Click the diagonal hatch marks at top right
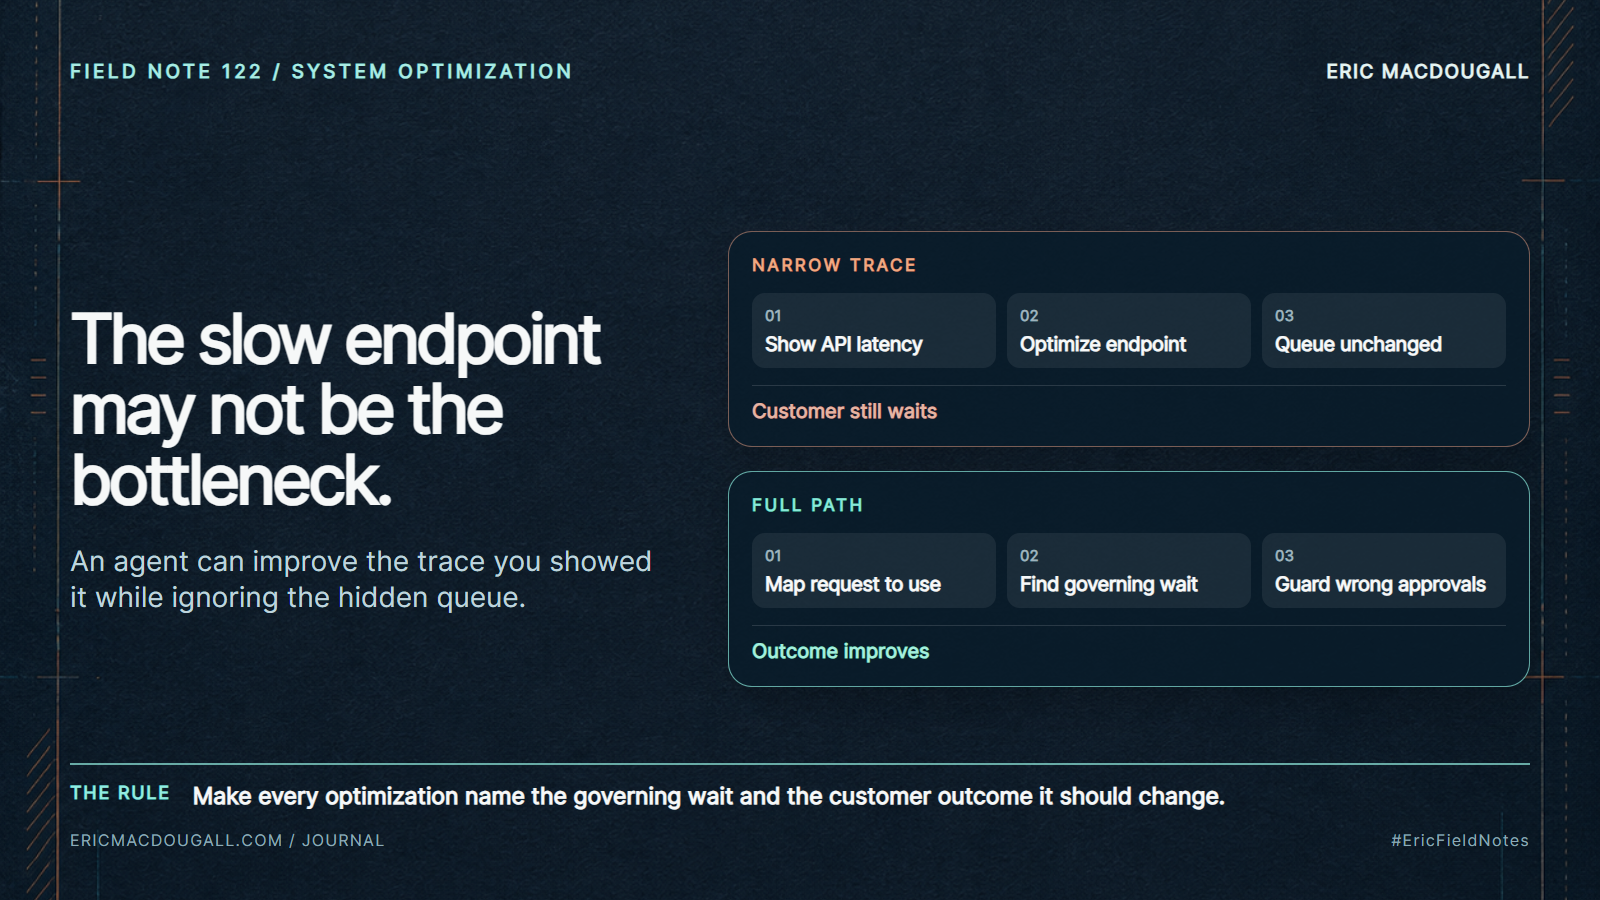The image size is (1600, 900). pyautogui.click(x=1561, y=63)
